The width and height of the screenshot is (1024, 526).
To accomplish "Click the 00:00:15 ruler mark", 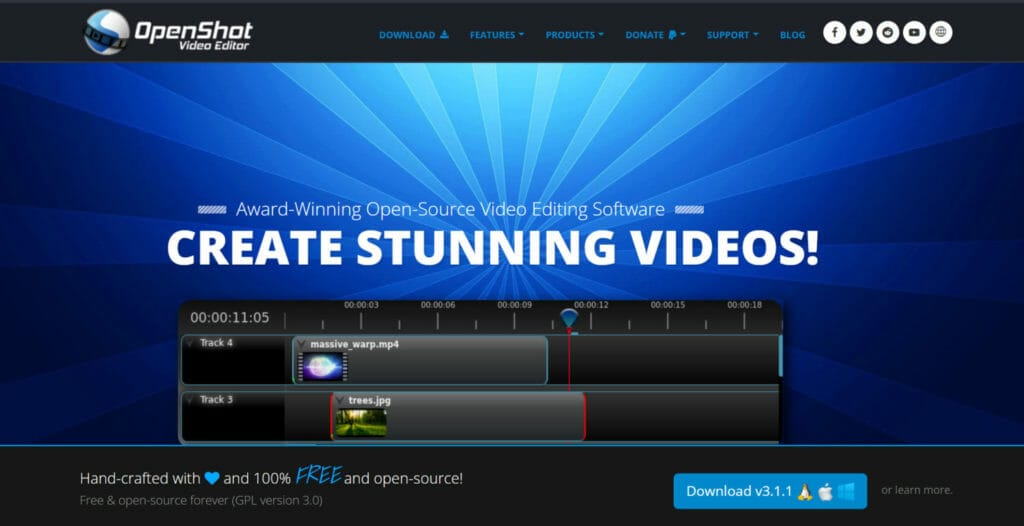I will click(x=667, y=305).
